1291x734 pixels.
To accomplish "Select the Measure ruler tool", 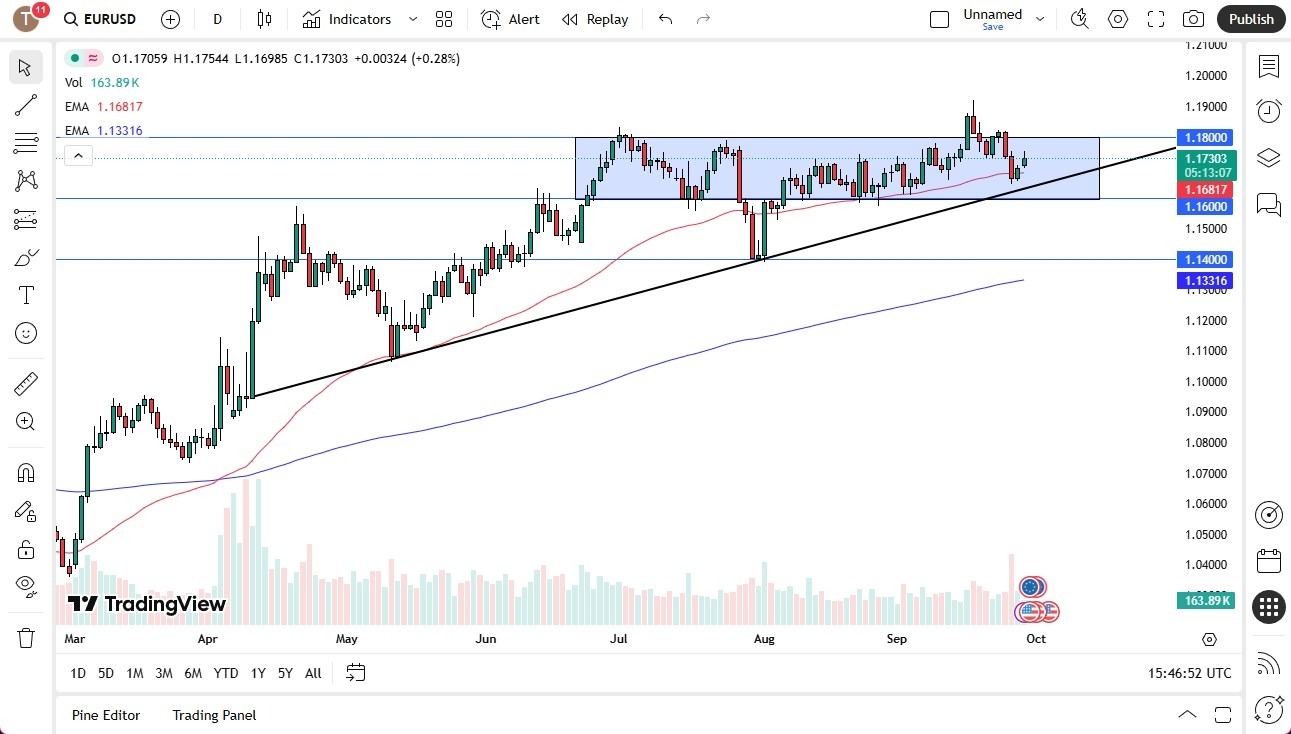I will click(x=26, y=383).
